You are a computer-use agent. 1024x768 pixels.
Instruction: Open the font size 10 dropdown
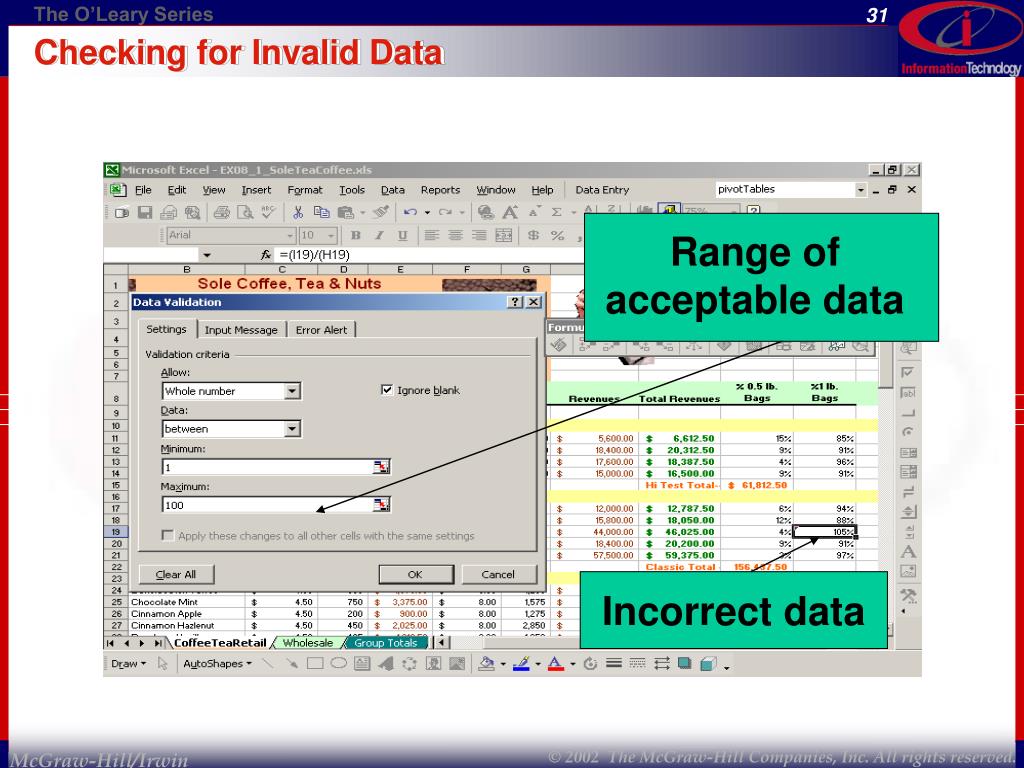331,235
